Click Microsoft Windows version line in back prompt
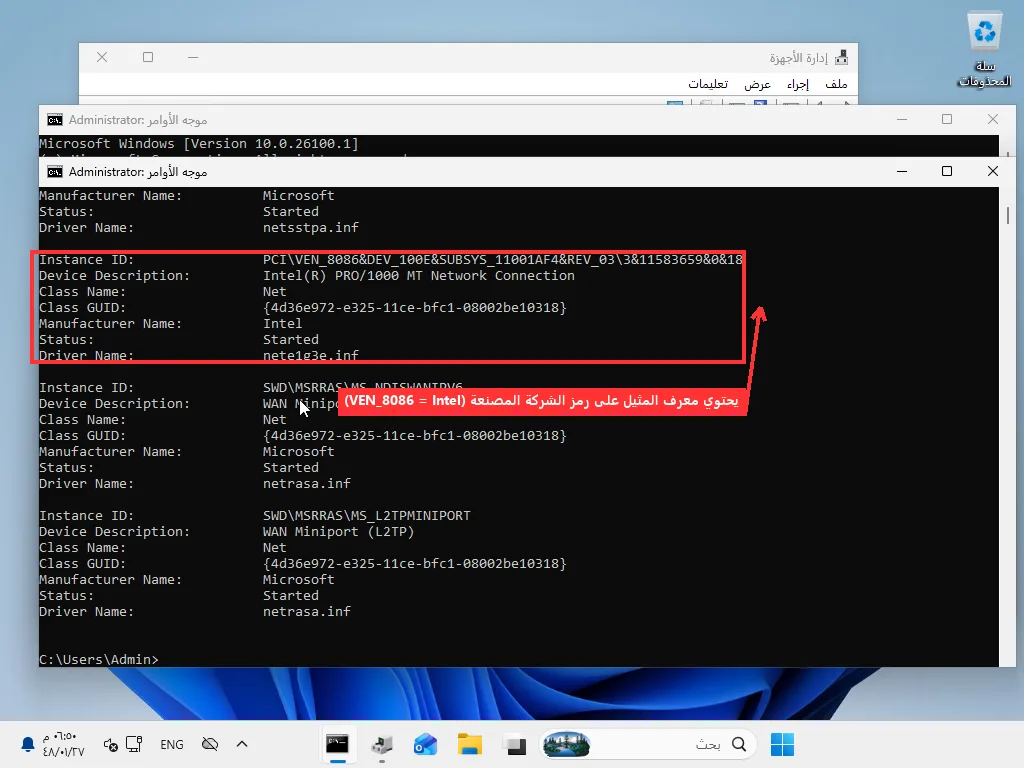The height and width of the screenshot is (768, 1024). (x=199, y=144)
